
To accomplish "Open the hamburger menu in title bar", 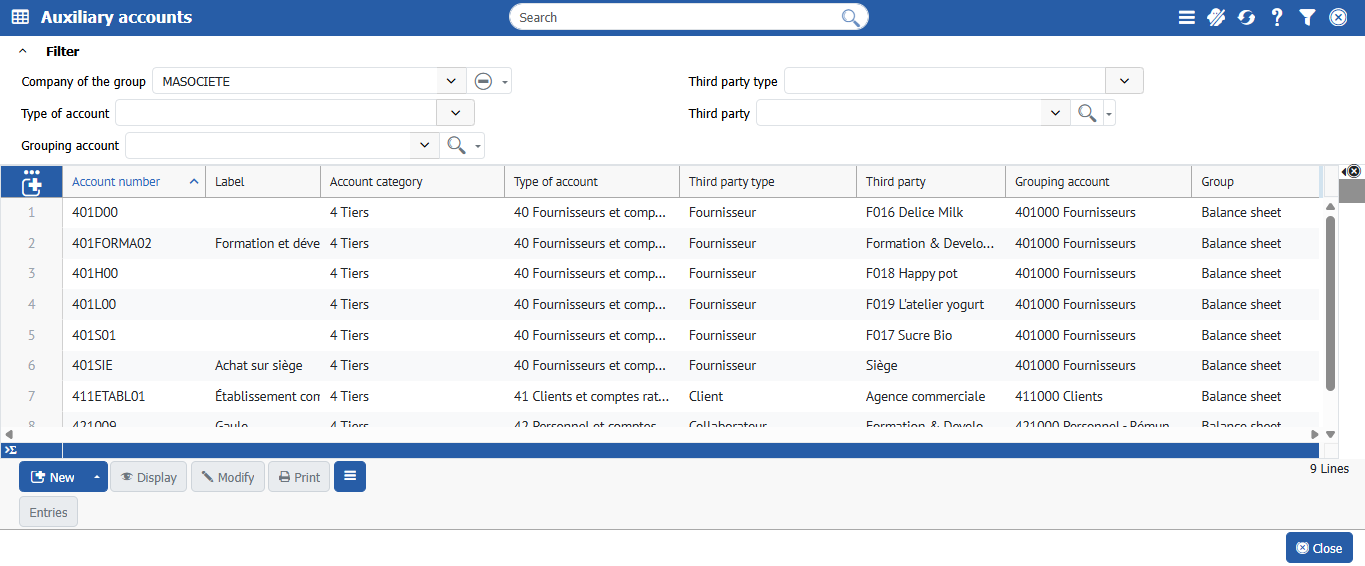I will pyautogui.click(x=1186, y=17).
